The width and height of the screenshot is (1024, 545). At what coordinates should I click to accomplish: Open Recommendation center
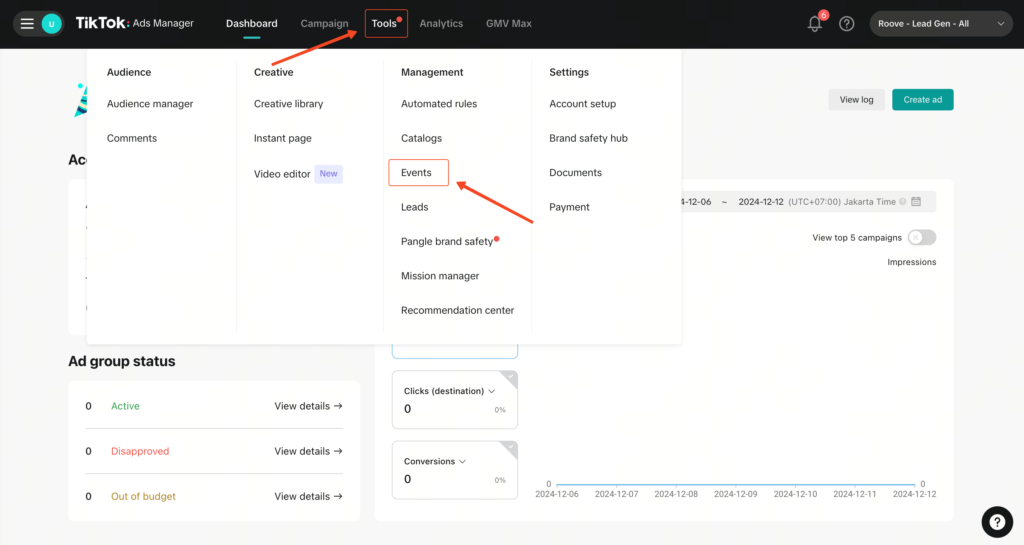pos(457,311)
